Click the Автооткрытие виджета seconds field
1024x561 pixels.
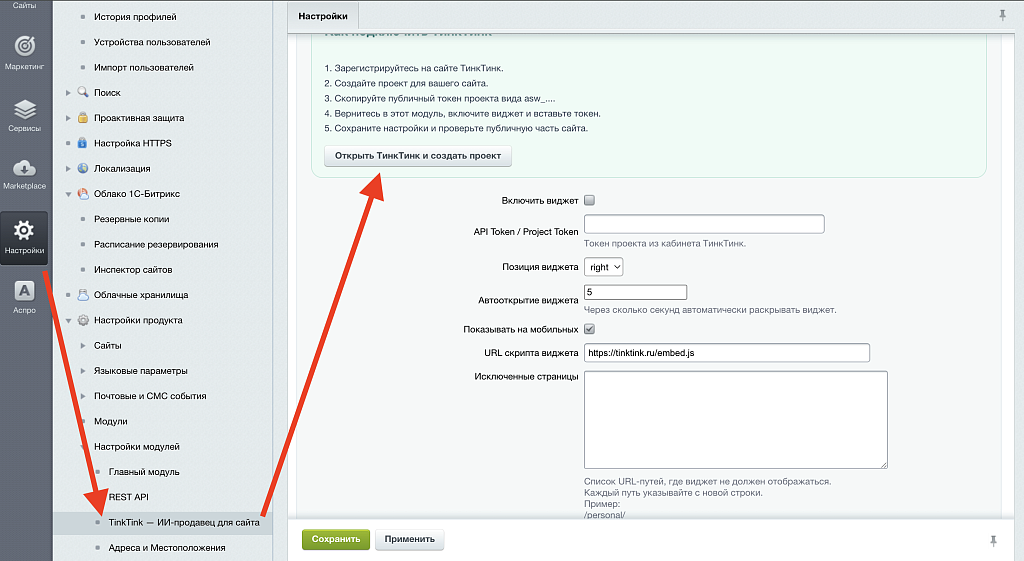pos(635,292)
